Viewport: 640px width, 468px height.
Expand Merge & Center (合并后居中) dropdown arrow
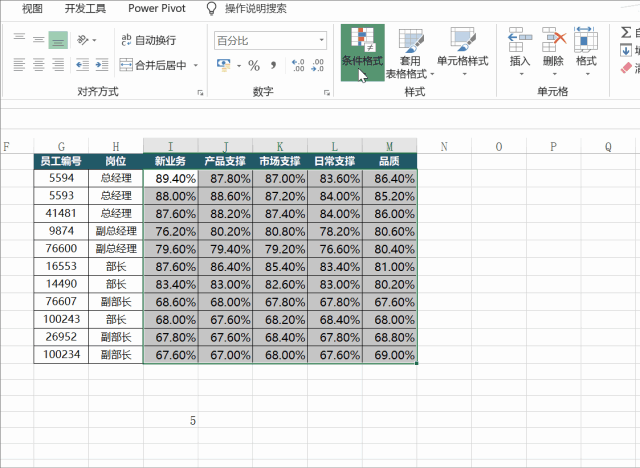(x=196, y=66)
